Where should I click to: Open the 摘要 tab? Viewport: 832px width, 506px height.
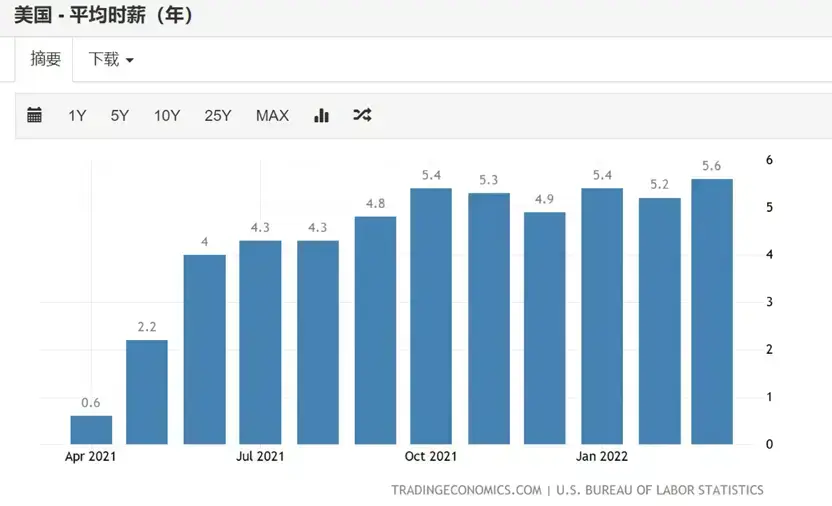click(45, 59)
